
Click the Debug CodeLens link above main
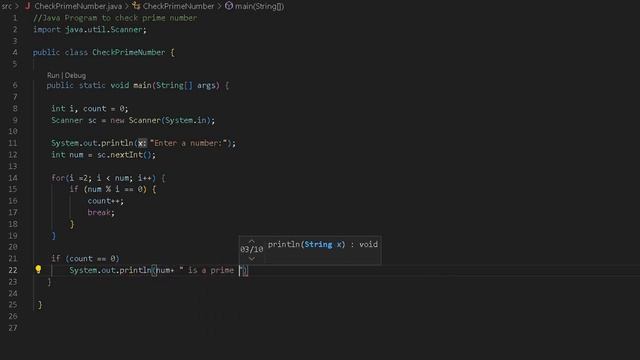(75, 76)
